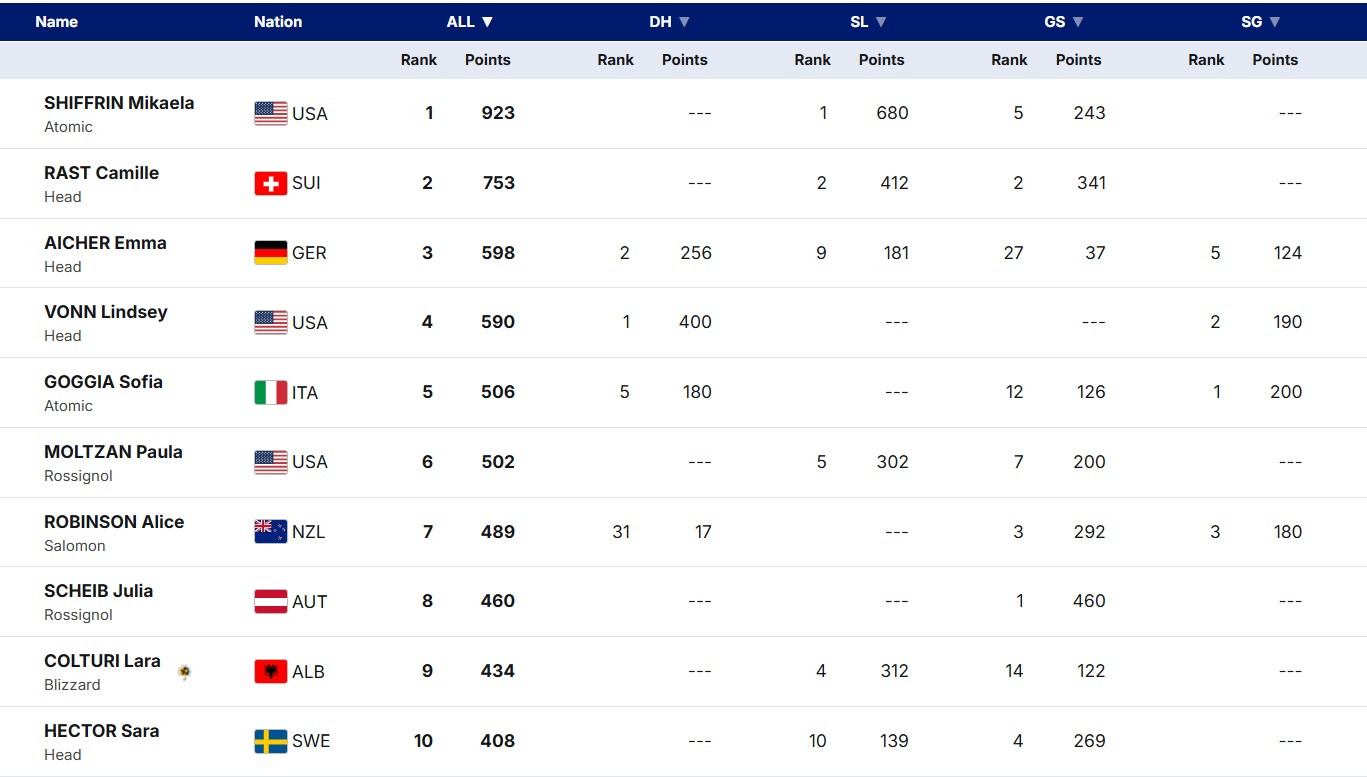Open RAST Camille's athlete profile
Screen dimensions: 1367x777
tap(101, 173)
